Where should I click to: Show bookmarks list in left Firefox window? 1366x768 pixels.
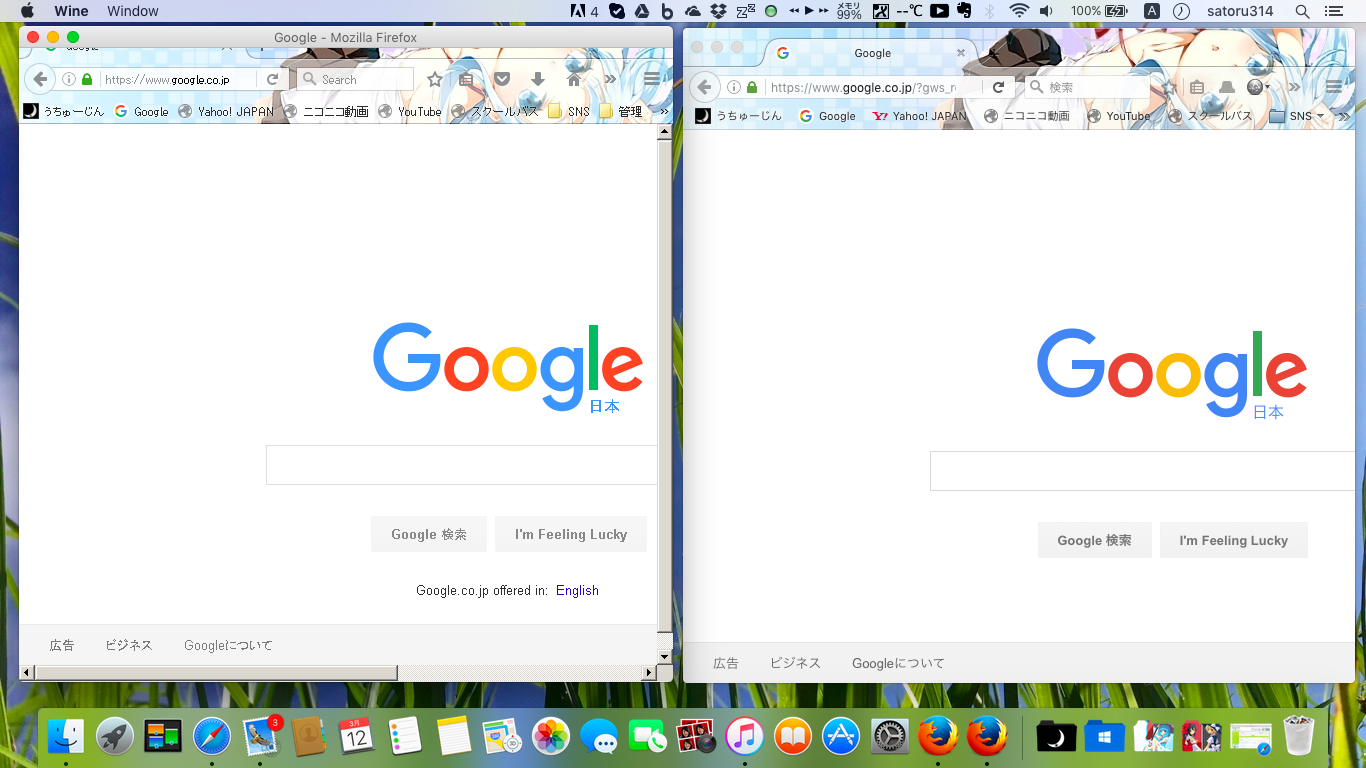click(x=466, y=79)
